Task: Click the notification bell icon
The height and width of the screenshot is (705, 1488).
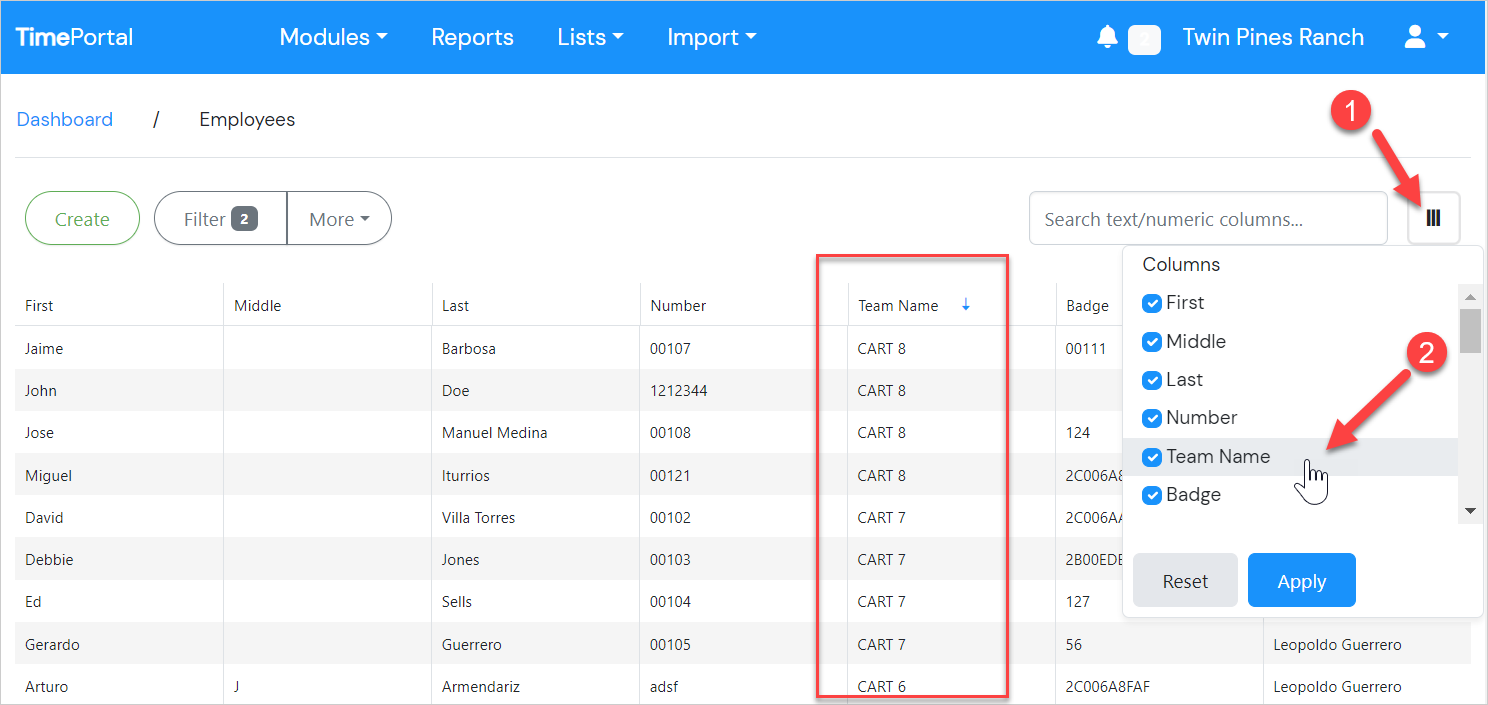Action: pos(1106,38)
